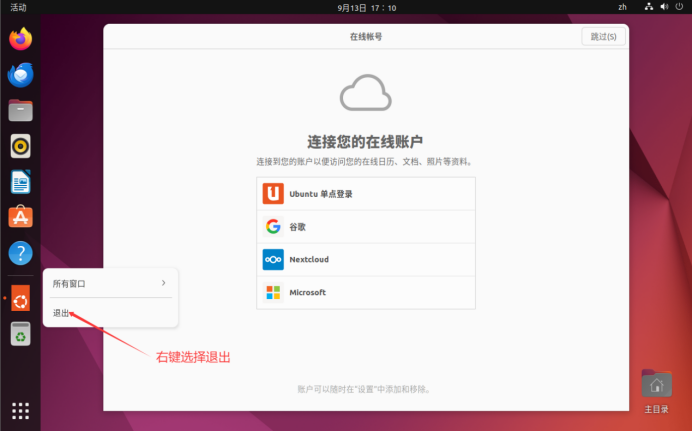The height and width of the screenshot is (432, 692).
Task: Select the Microsoft account row
Action: tap(366, 292)
